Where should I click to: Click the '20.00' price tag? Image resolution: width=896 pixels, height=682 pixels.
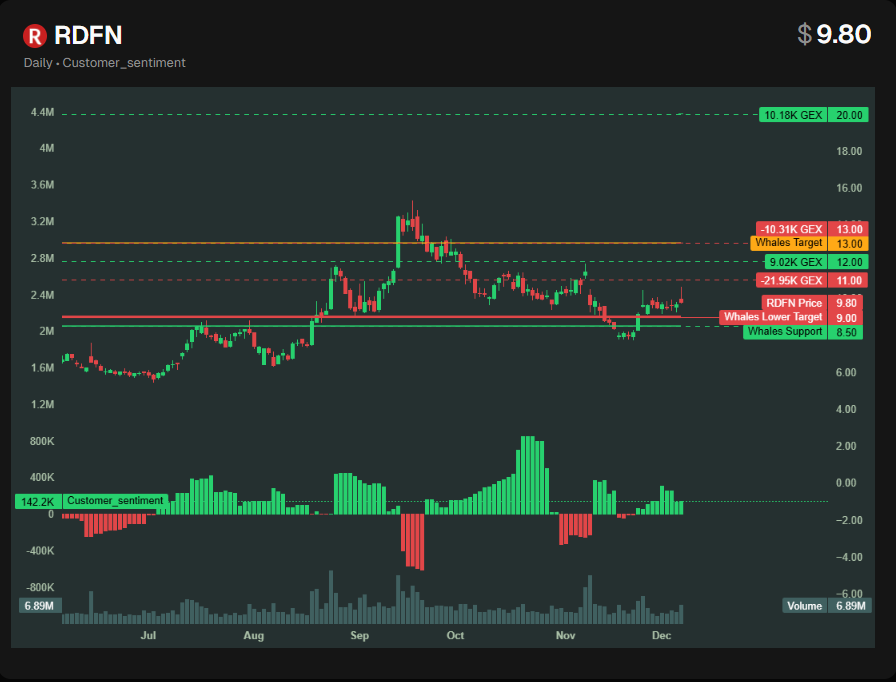coord(849,115)
